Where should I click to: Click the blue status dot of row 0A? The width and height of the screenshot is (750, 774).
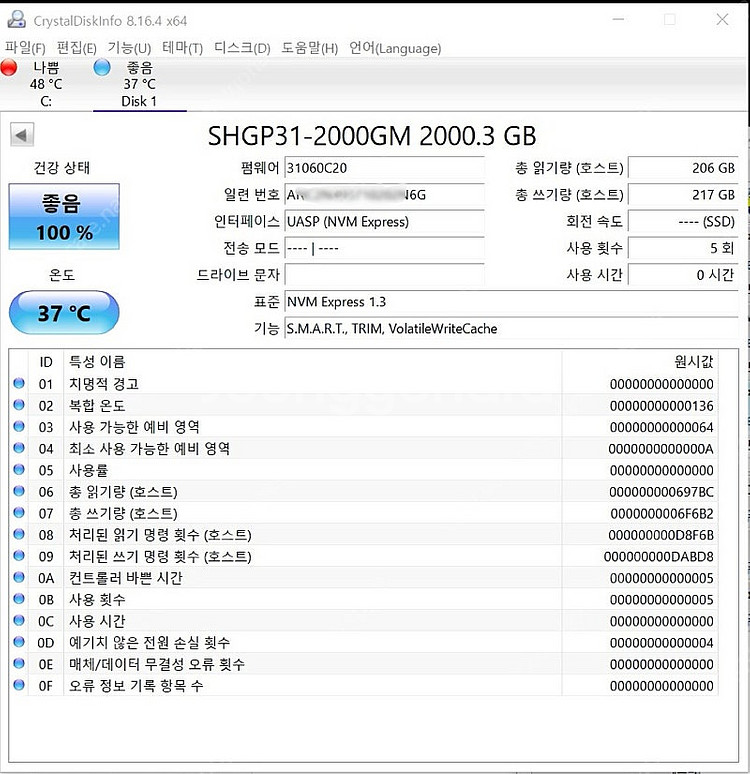(19, 577)
